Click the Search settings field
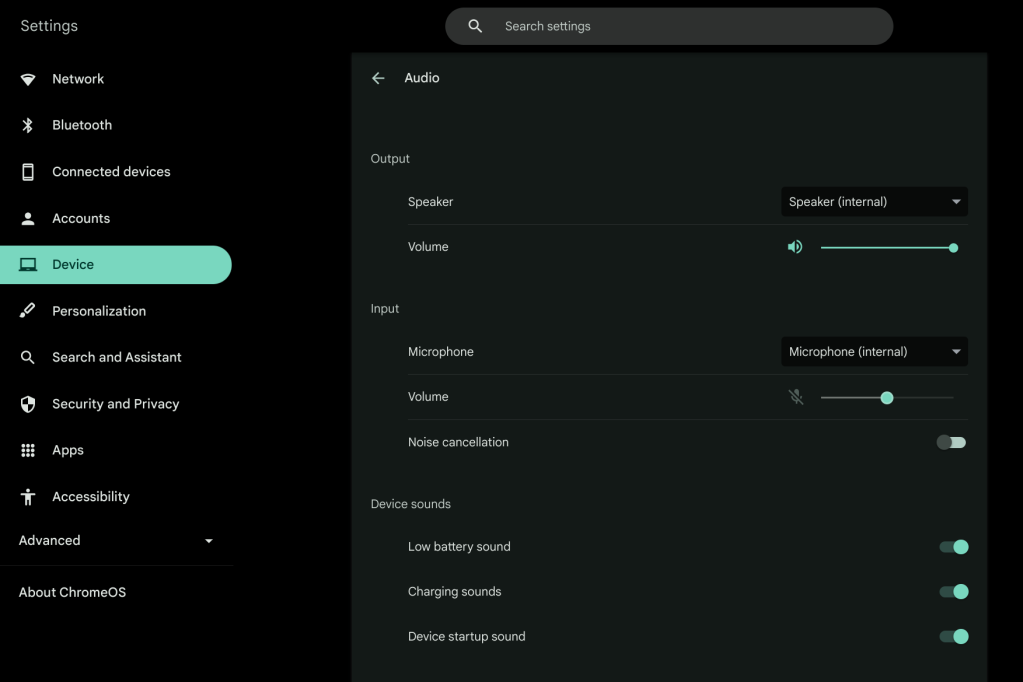This screenshot has height=682, width=1023. [668, 25]
